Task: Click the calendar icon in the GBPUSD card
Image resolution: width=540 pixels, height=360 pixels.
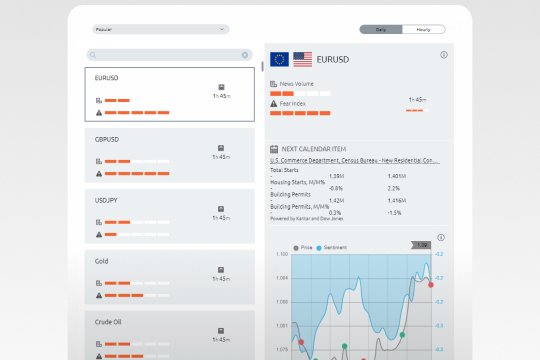Action: pos(221,148)
